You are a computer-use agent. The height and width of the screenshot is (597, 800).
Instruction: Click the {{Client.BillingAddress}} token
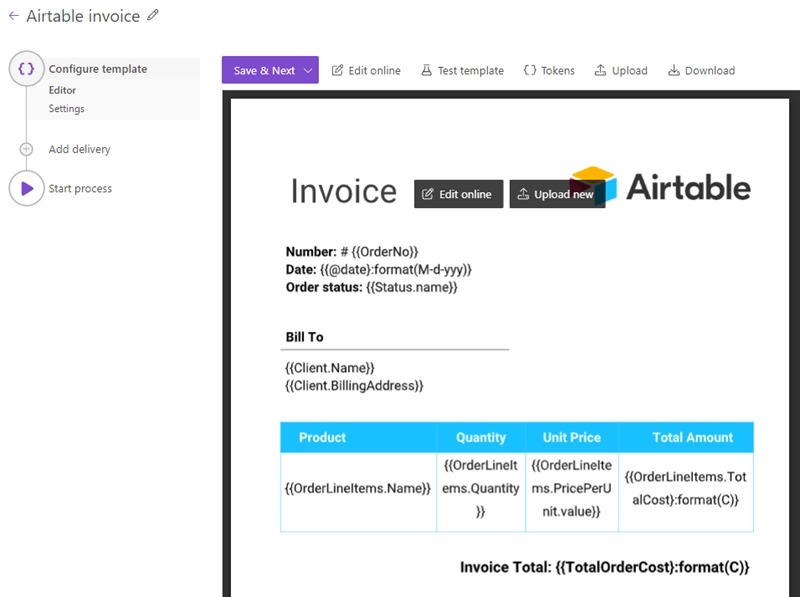click(x=354, y=386)
